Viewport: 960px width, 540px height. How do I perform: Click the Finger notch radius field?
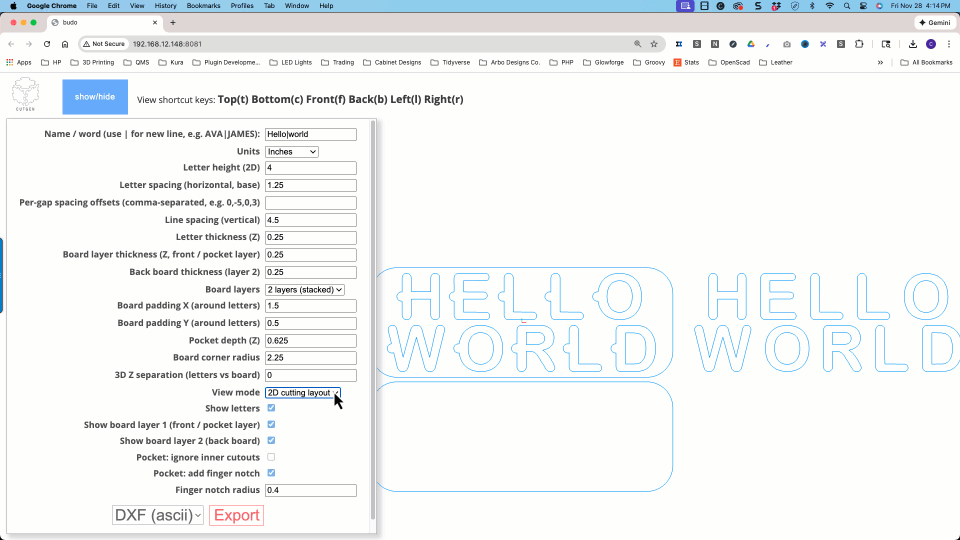click(x=311, y=490)
